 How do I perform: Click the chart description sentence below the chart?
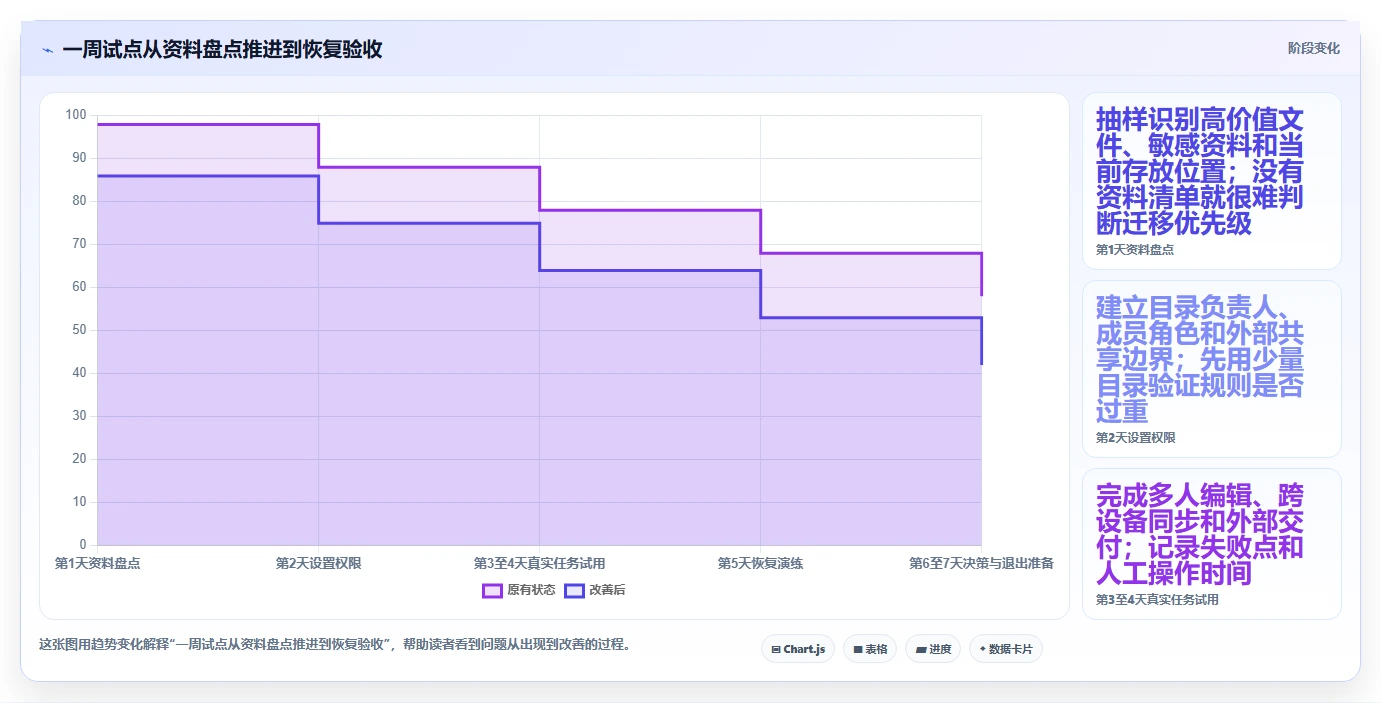point(334,645)
